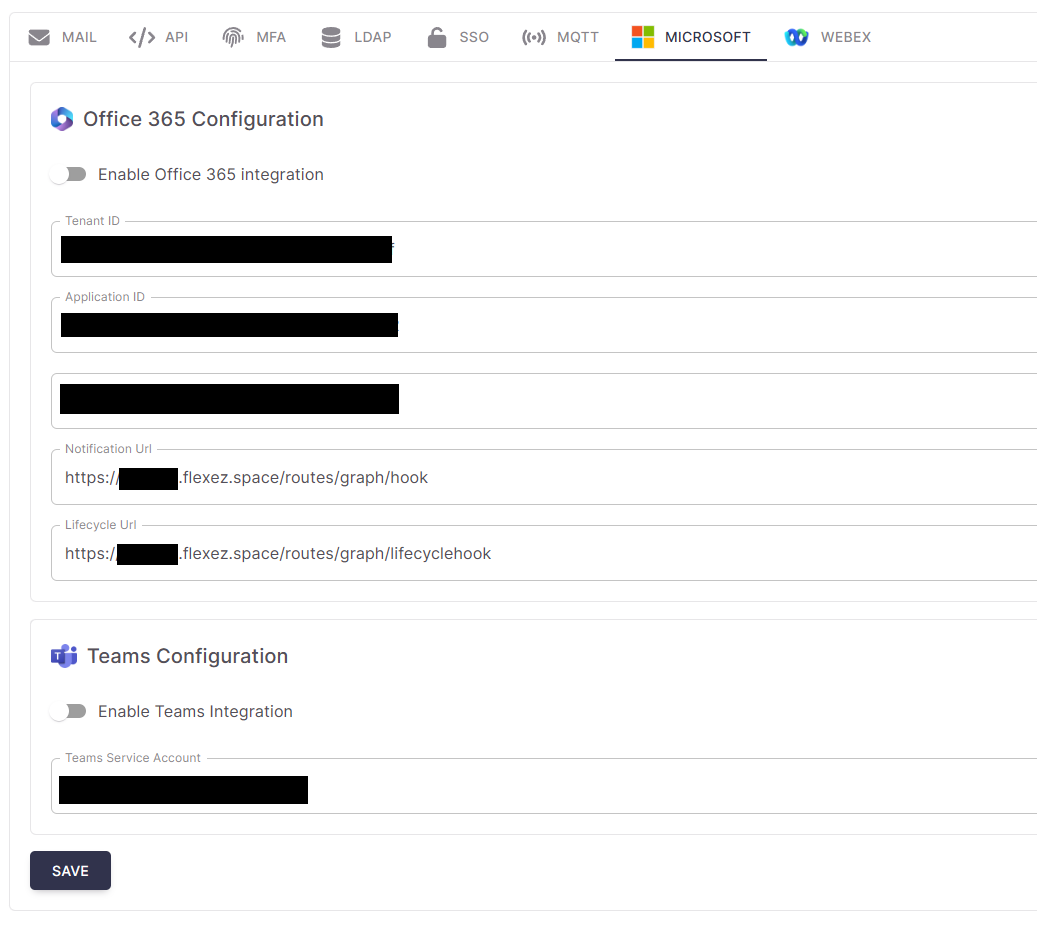
Task: Enable Teams Integration toggle
Action: tap(68, 711)
